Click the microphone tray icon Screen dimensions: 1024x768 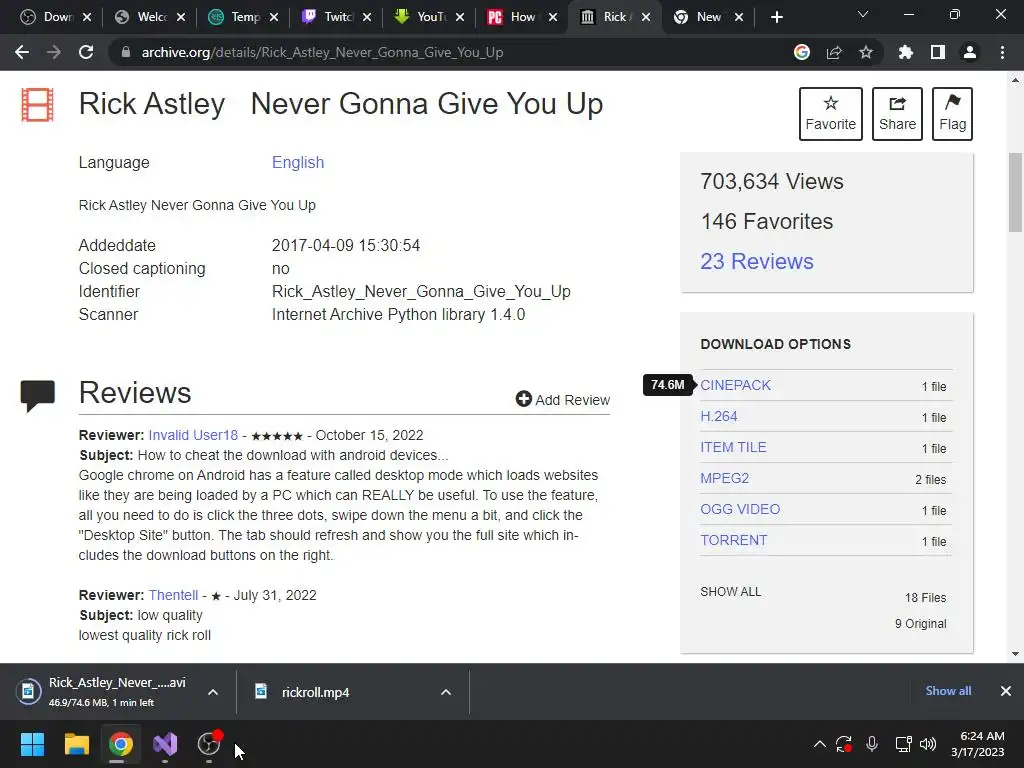872,744
